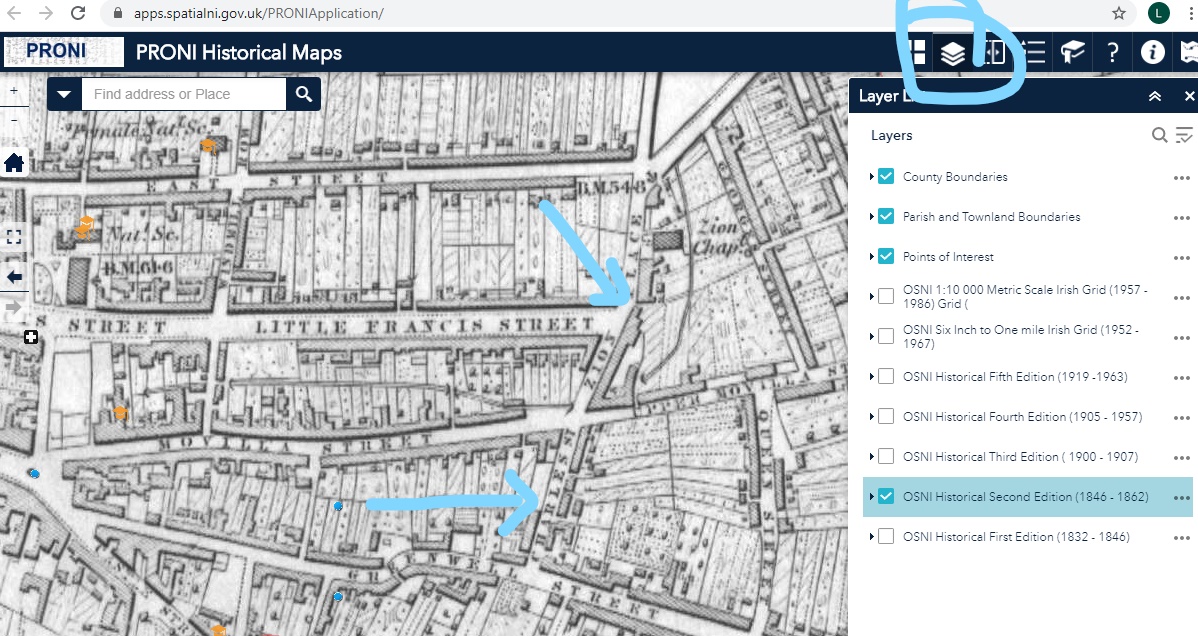
Task: Click the orange school marker near Female Nat. Sc.
Action: pyautogui.click(x=207, y=145)
